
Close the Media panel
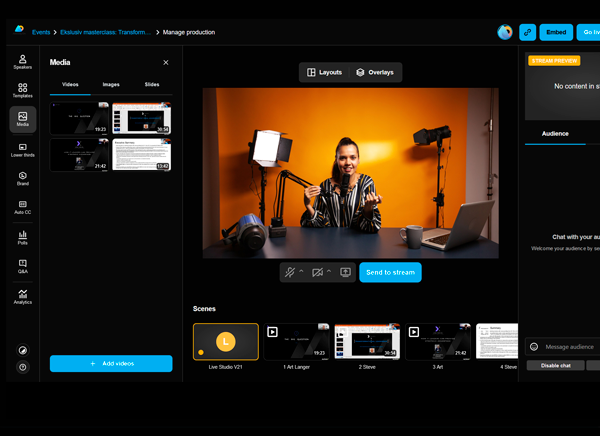[166, 62]
